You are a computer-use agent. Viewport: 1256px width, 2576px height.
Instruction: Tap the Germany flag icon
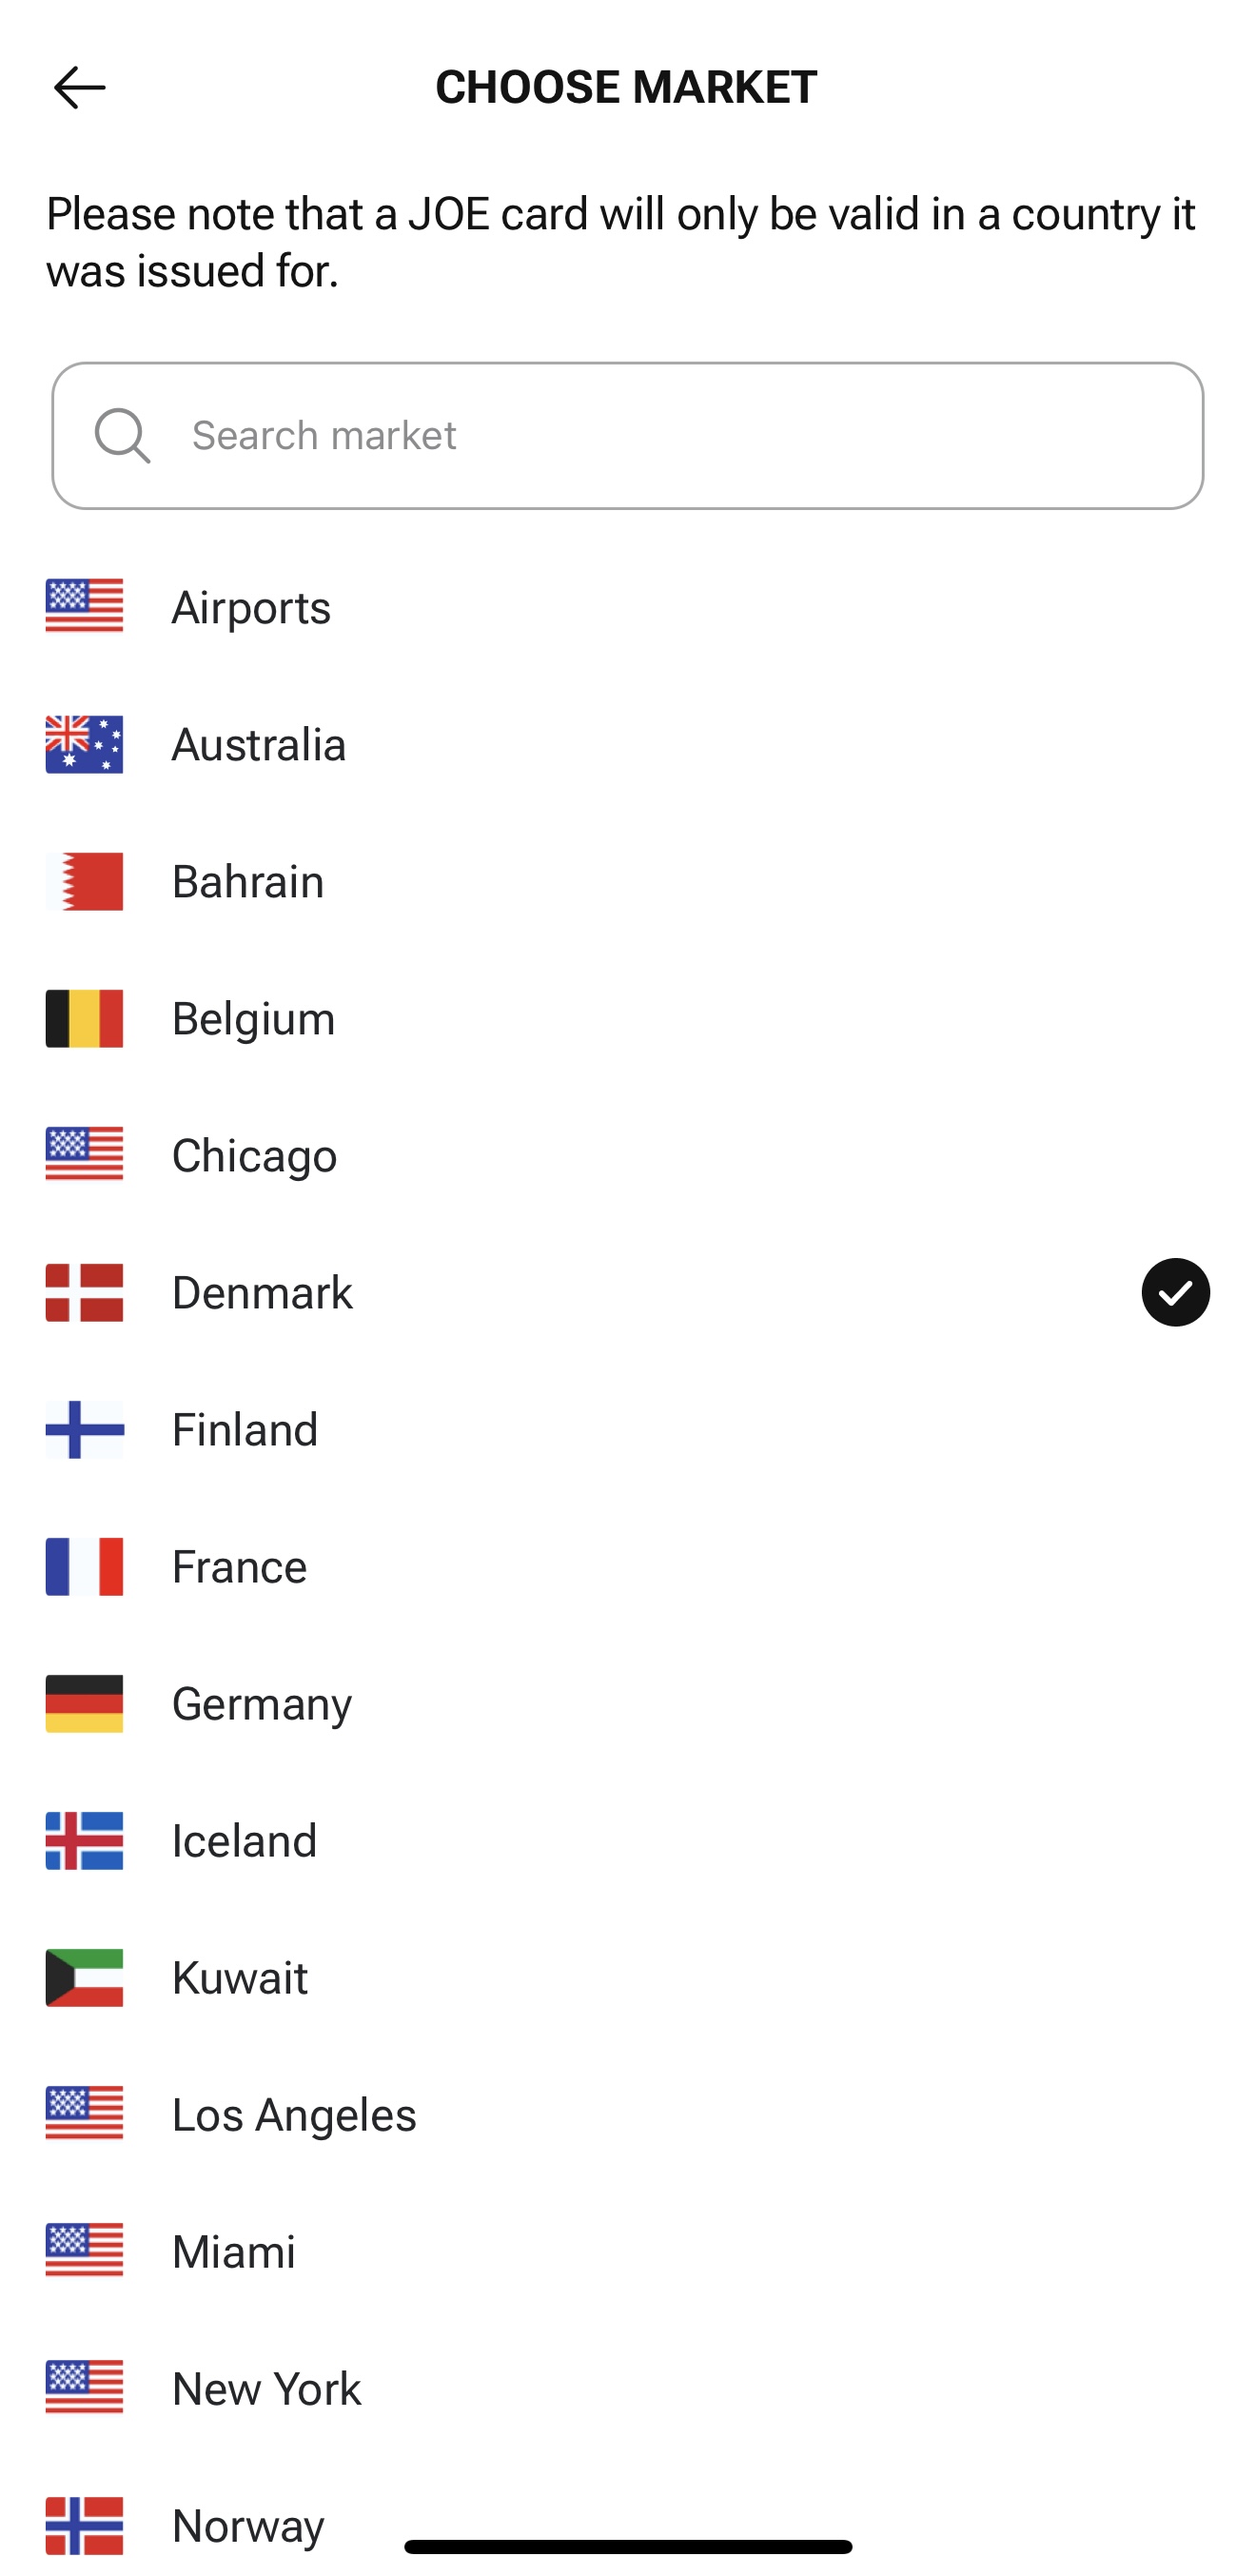[84, 1704]
